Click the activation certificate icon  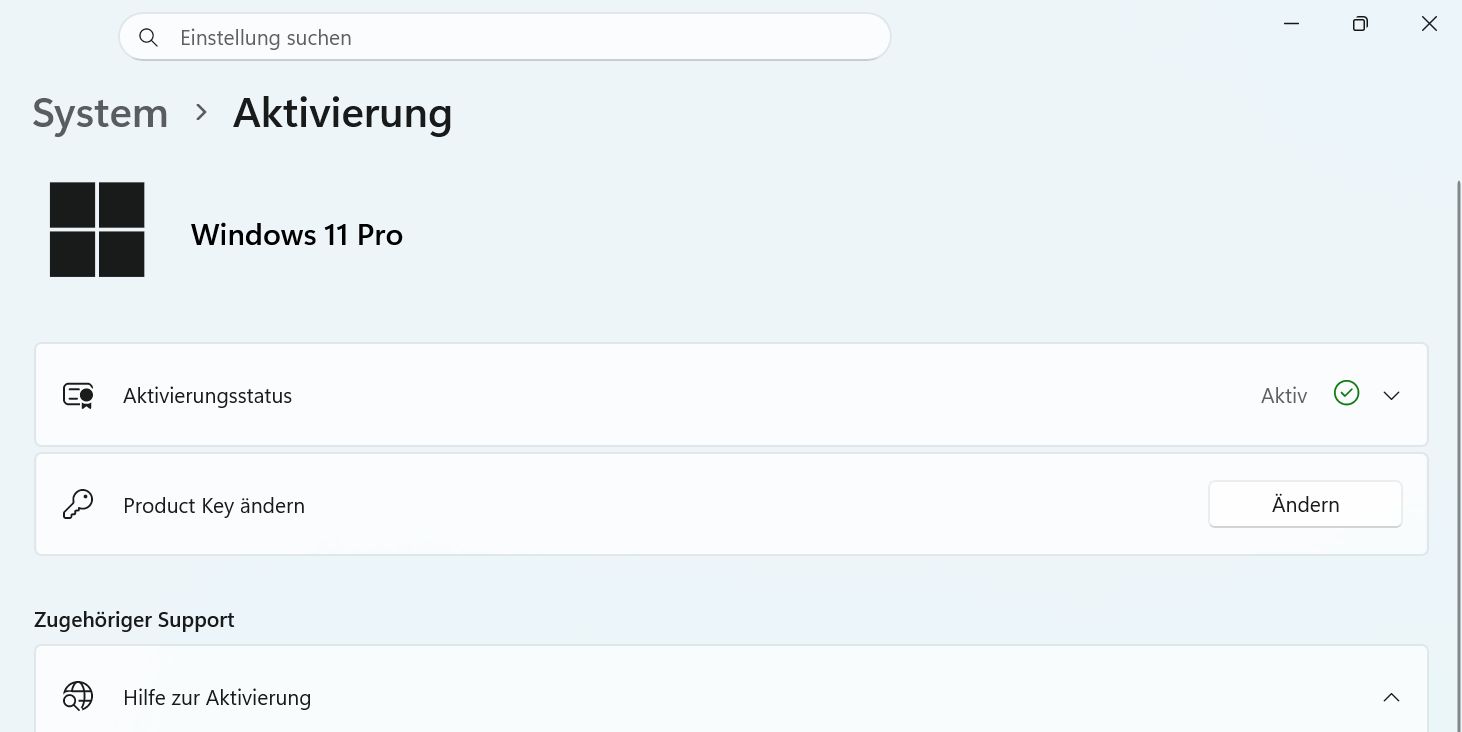(78, 396)
